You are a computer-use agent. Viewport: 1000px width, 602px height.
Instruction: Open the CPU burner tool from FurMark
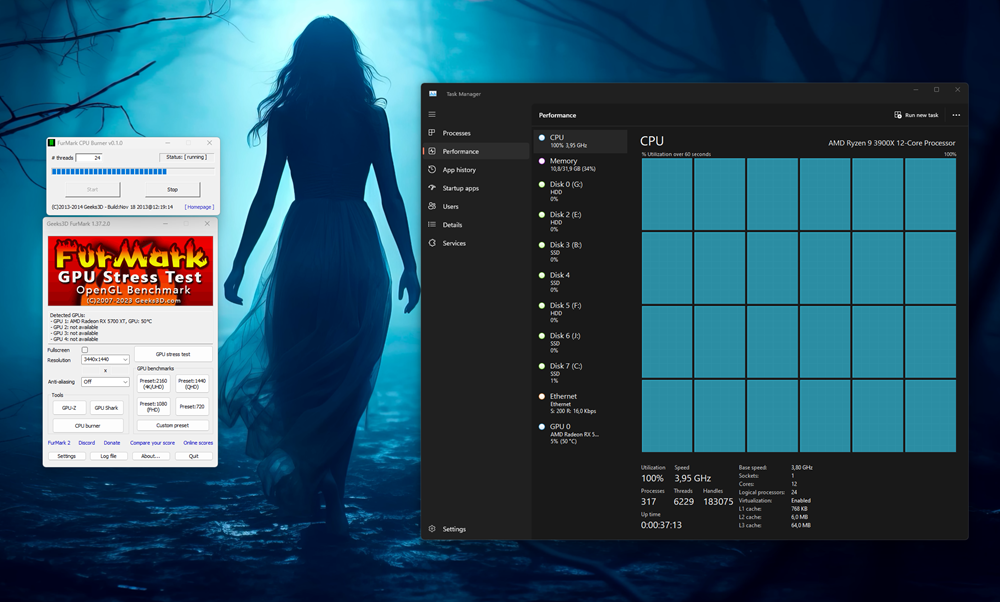88,425
